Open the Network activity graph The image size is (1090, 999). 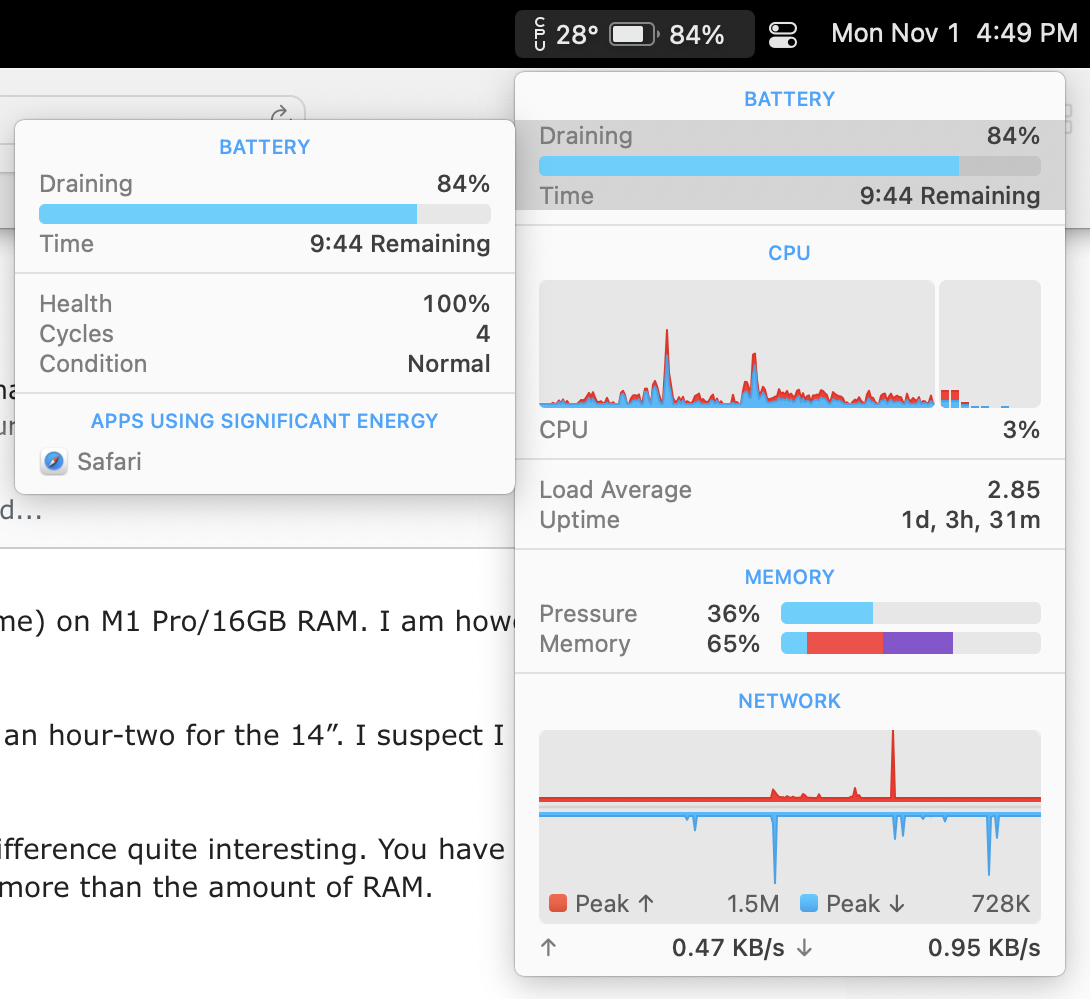789,810
